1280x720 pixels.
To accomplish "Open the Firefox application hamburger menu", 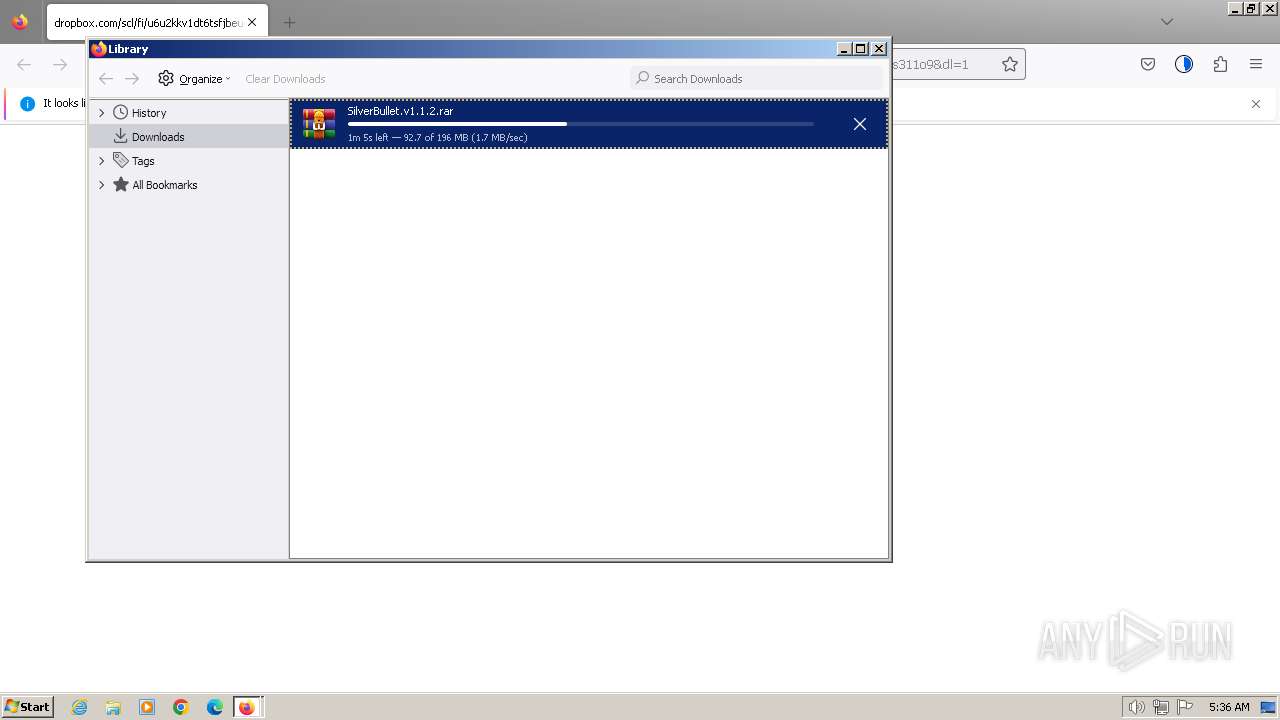I will tap(1256, 64).
